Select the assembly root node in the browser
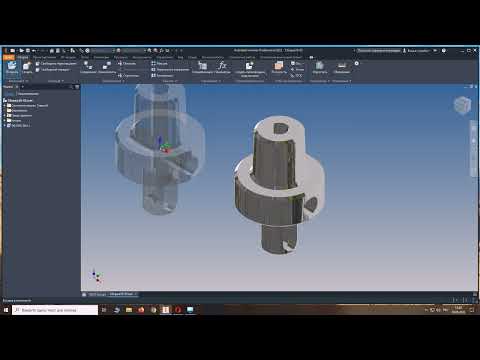The height and width of the screenshot is (360, 480). tap(19, 100)
